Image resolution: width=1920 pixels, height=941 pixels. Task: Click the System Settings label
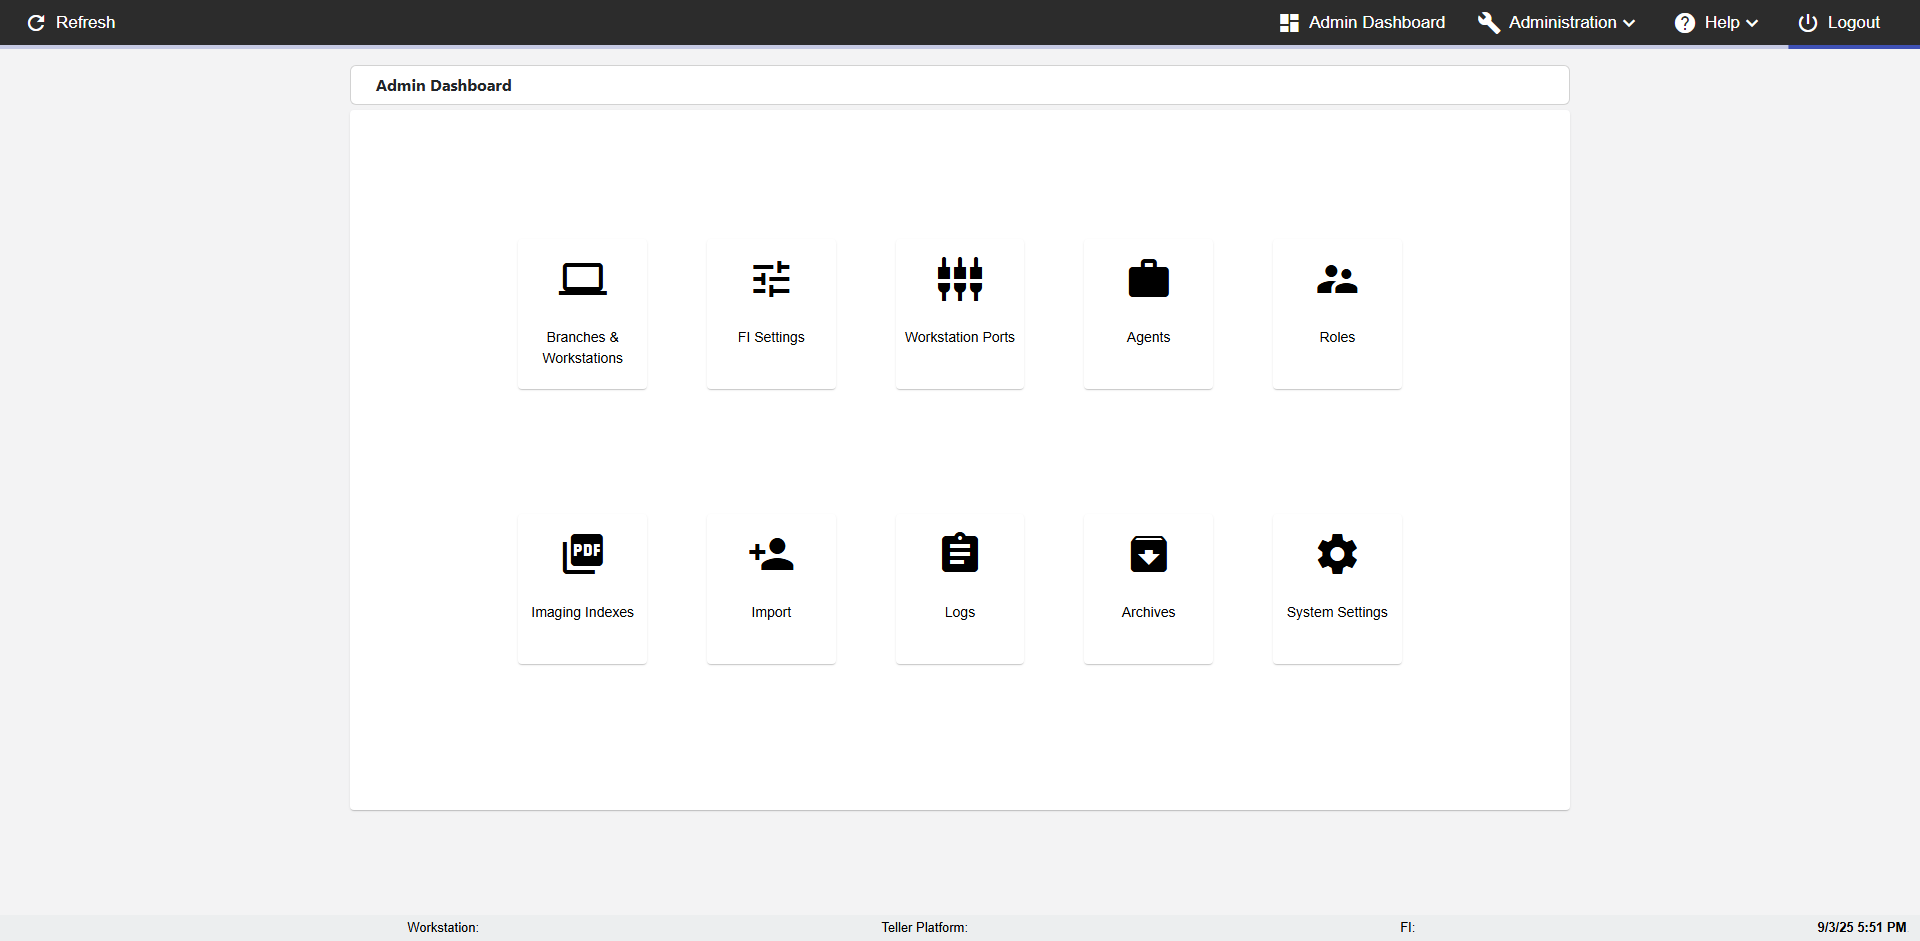(x=1337, y=612)
